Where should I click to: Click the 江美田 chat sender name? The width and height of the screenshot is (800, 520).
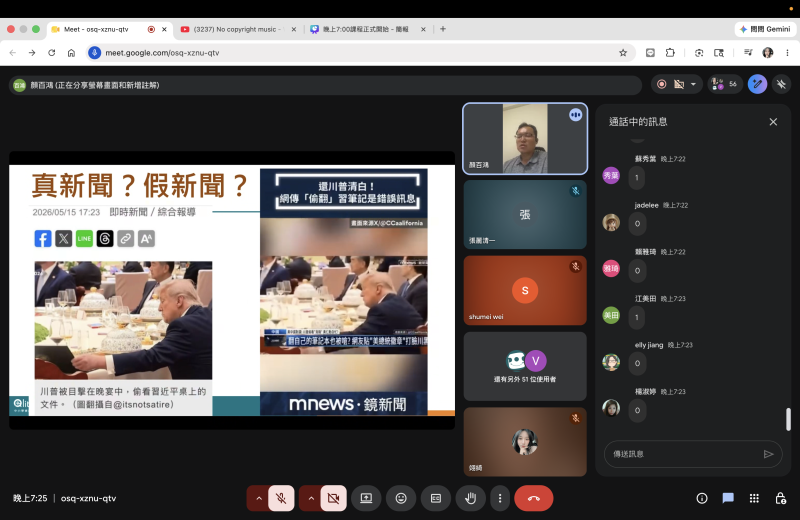645,299
